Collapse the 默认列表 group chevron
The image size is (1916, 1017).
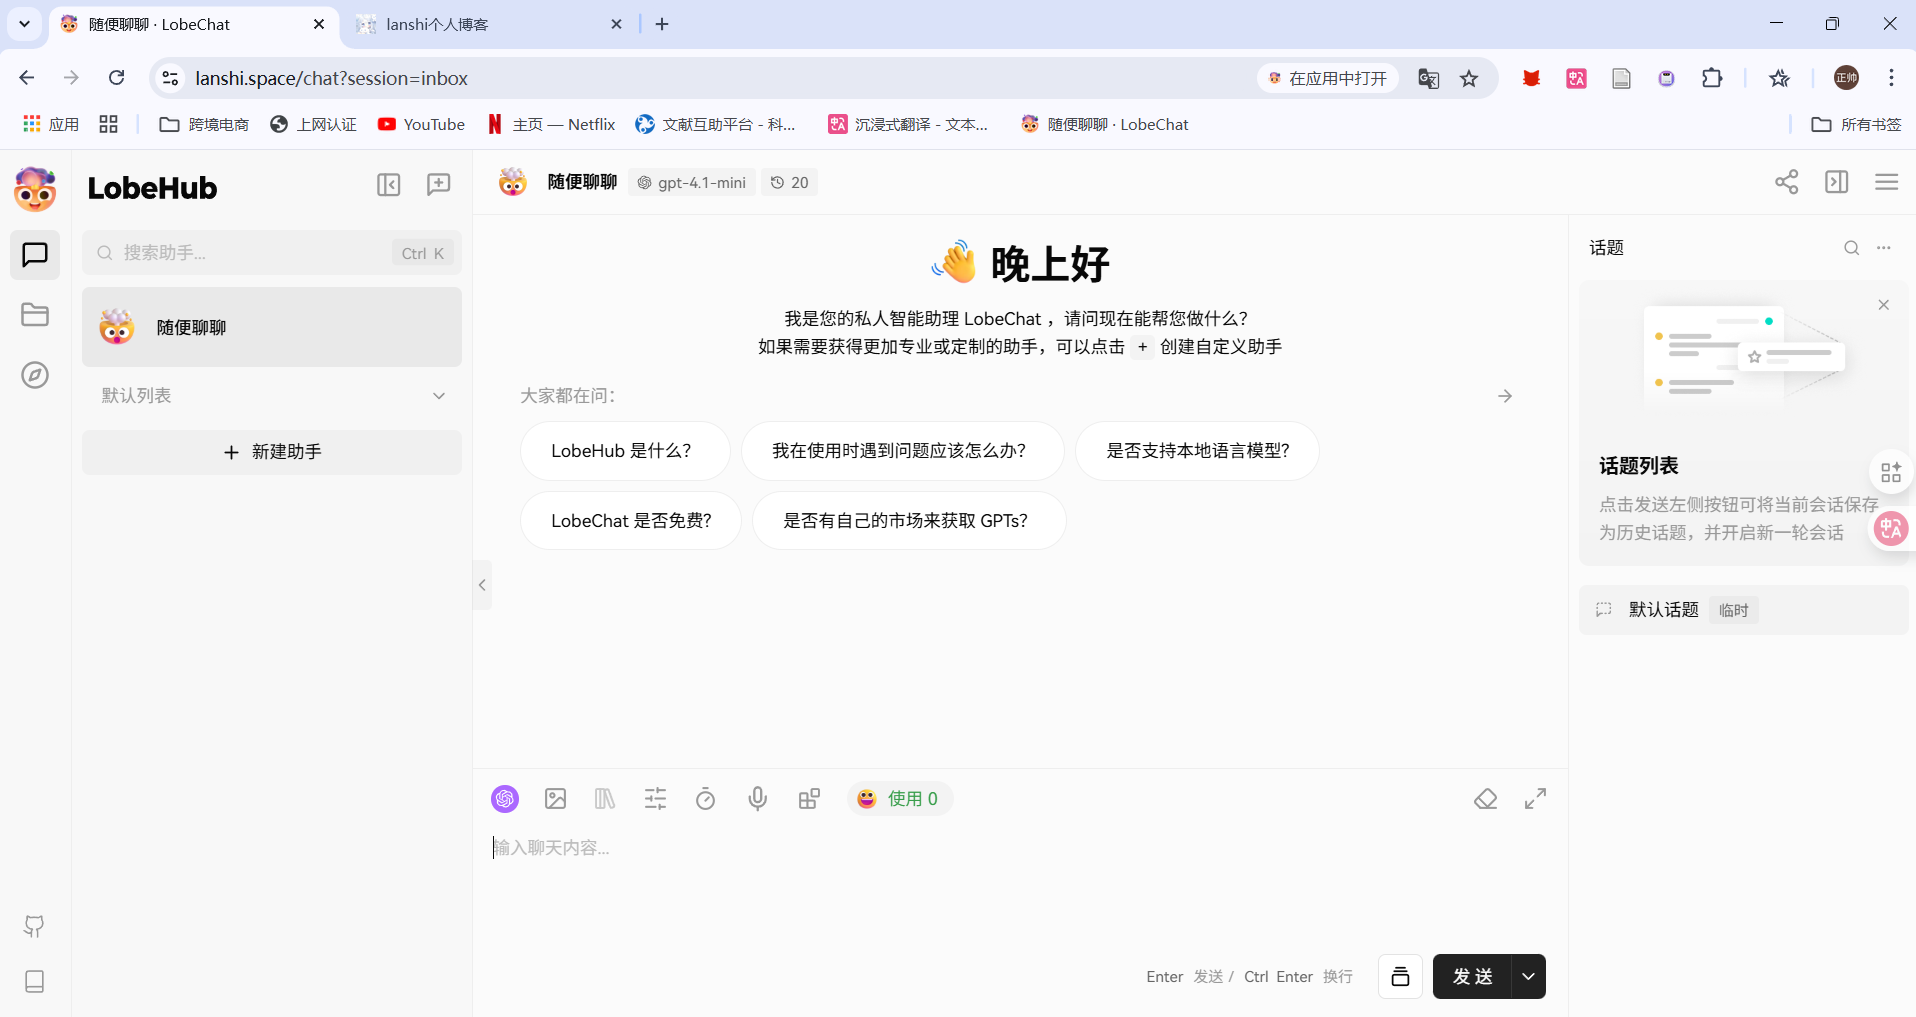pyautogui.click(x=438, y=396)
